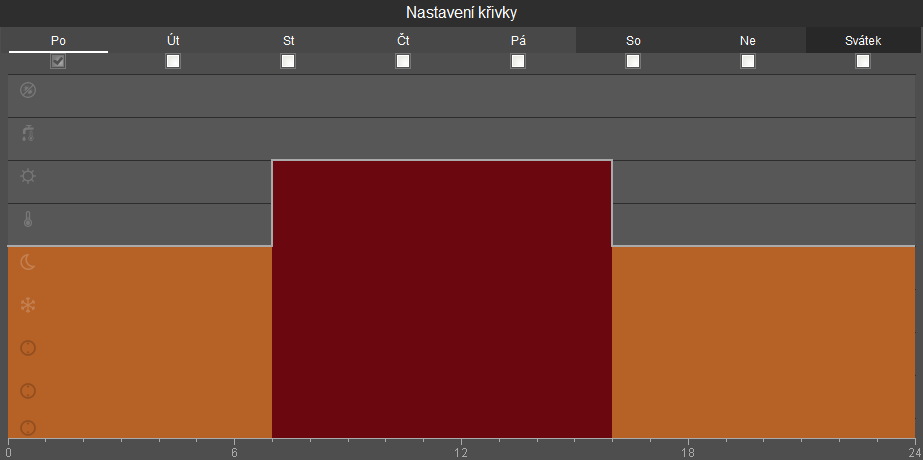
Task: Click the 6 hour axis label
Action: click(234, 453)
